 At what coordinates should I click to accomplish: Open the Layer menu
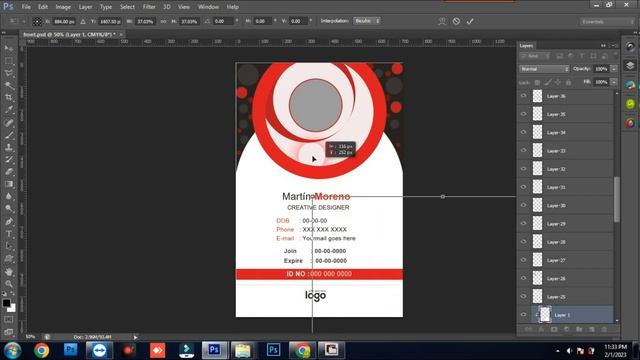click(x=85, y=7)
